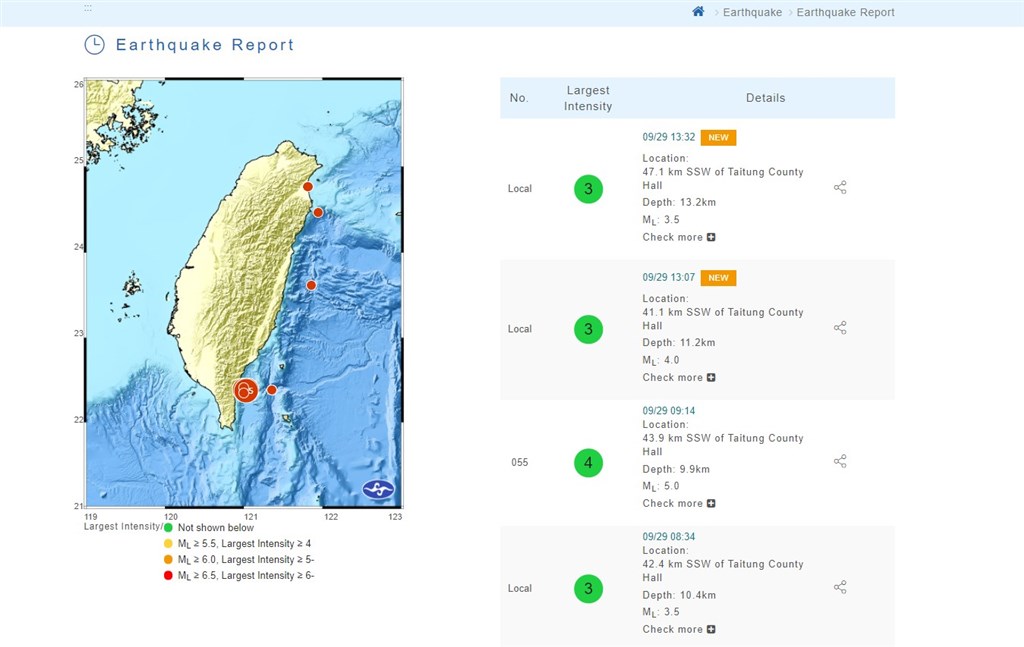Click the clock icon beside Earthquake Report

click(95, 44)
